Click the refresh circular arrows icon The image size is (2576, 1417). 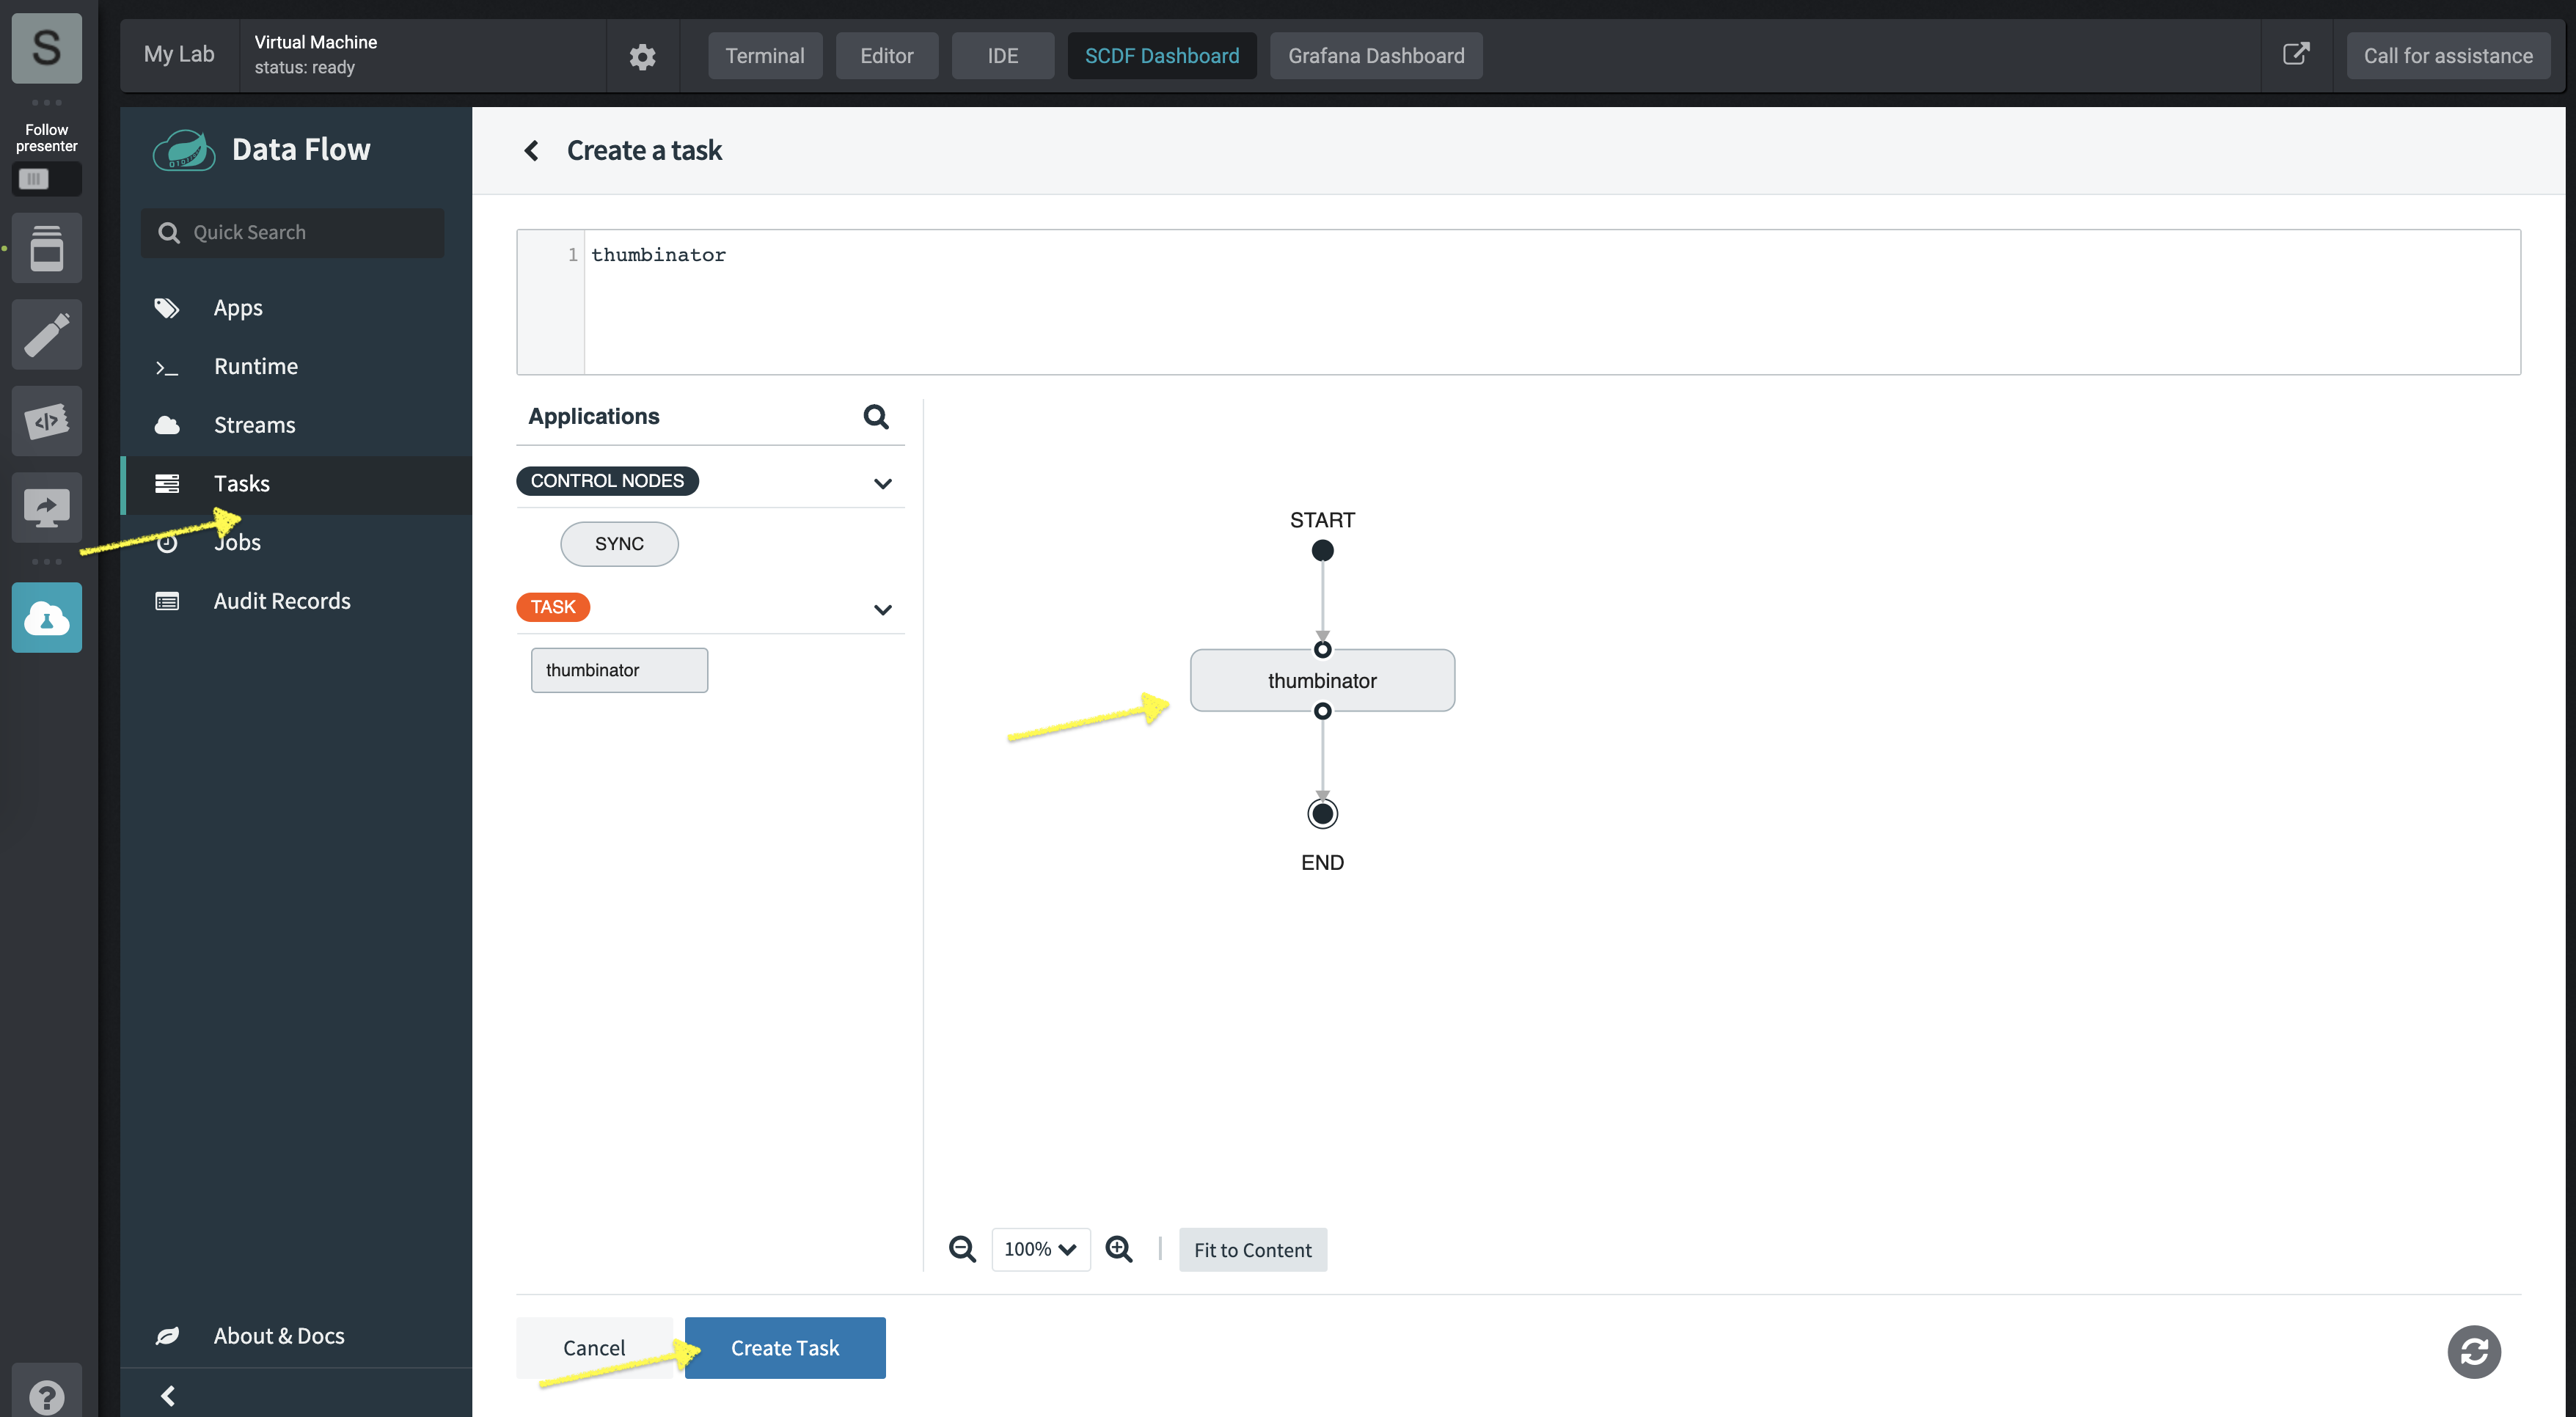(2473, 1352)
